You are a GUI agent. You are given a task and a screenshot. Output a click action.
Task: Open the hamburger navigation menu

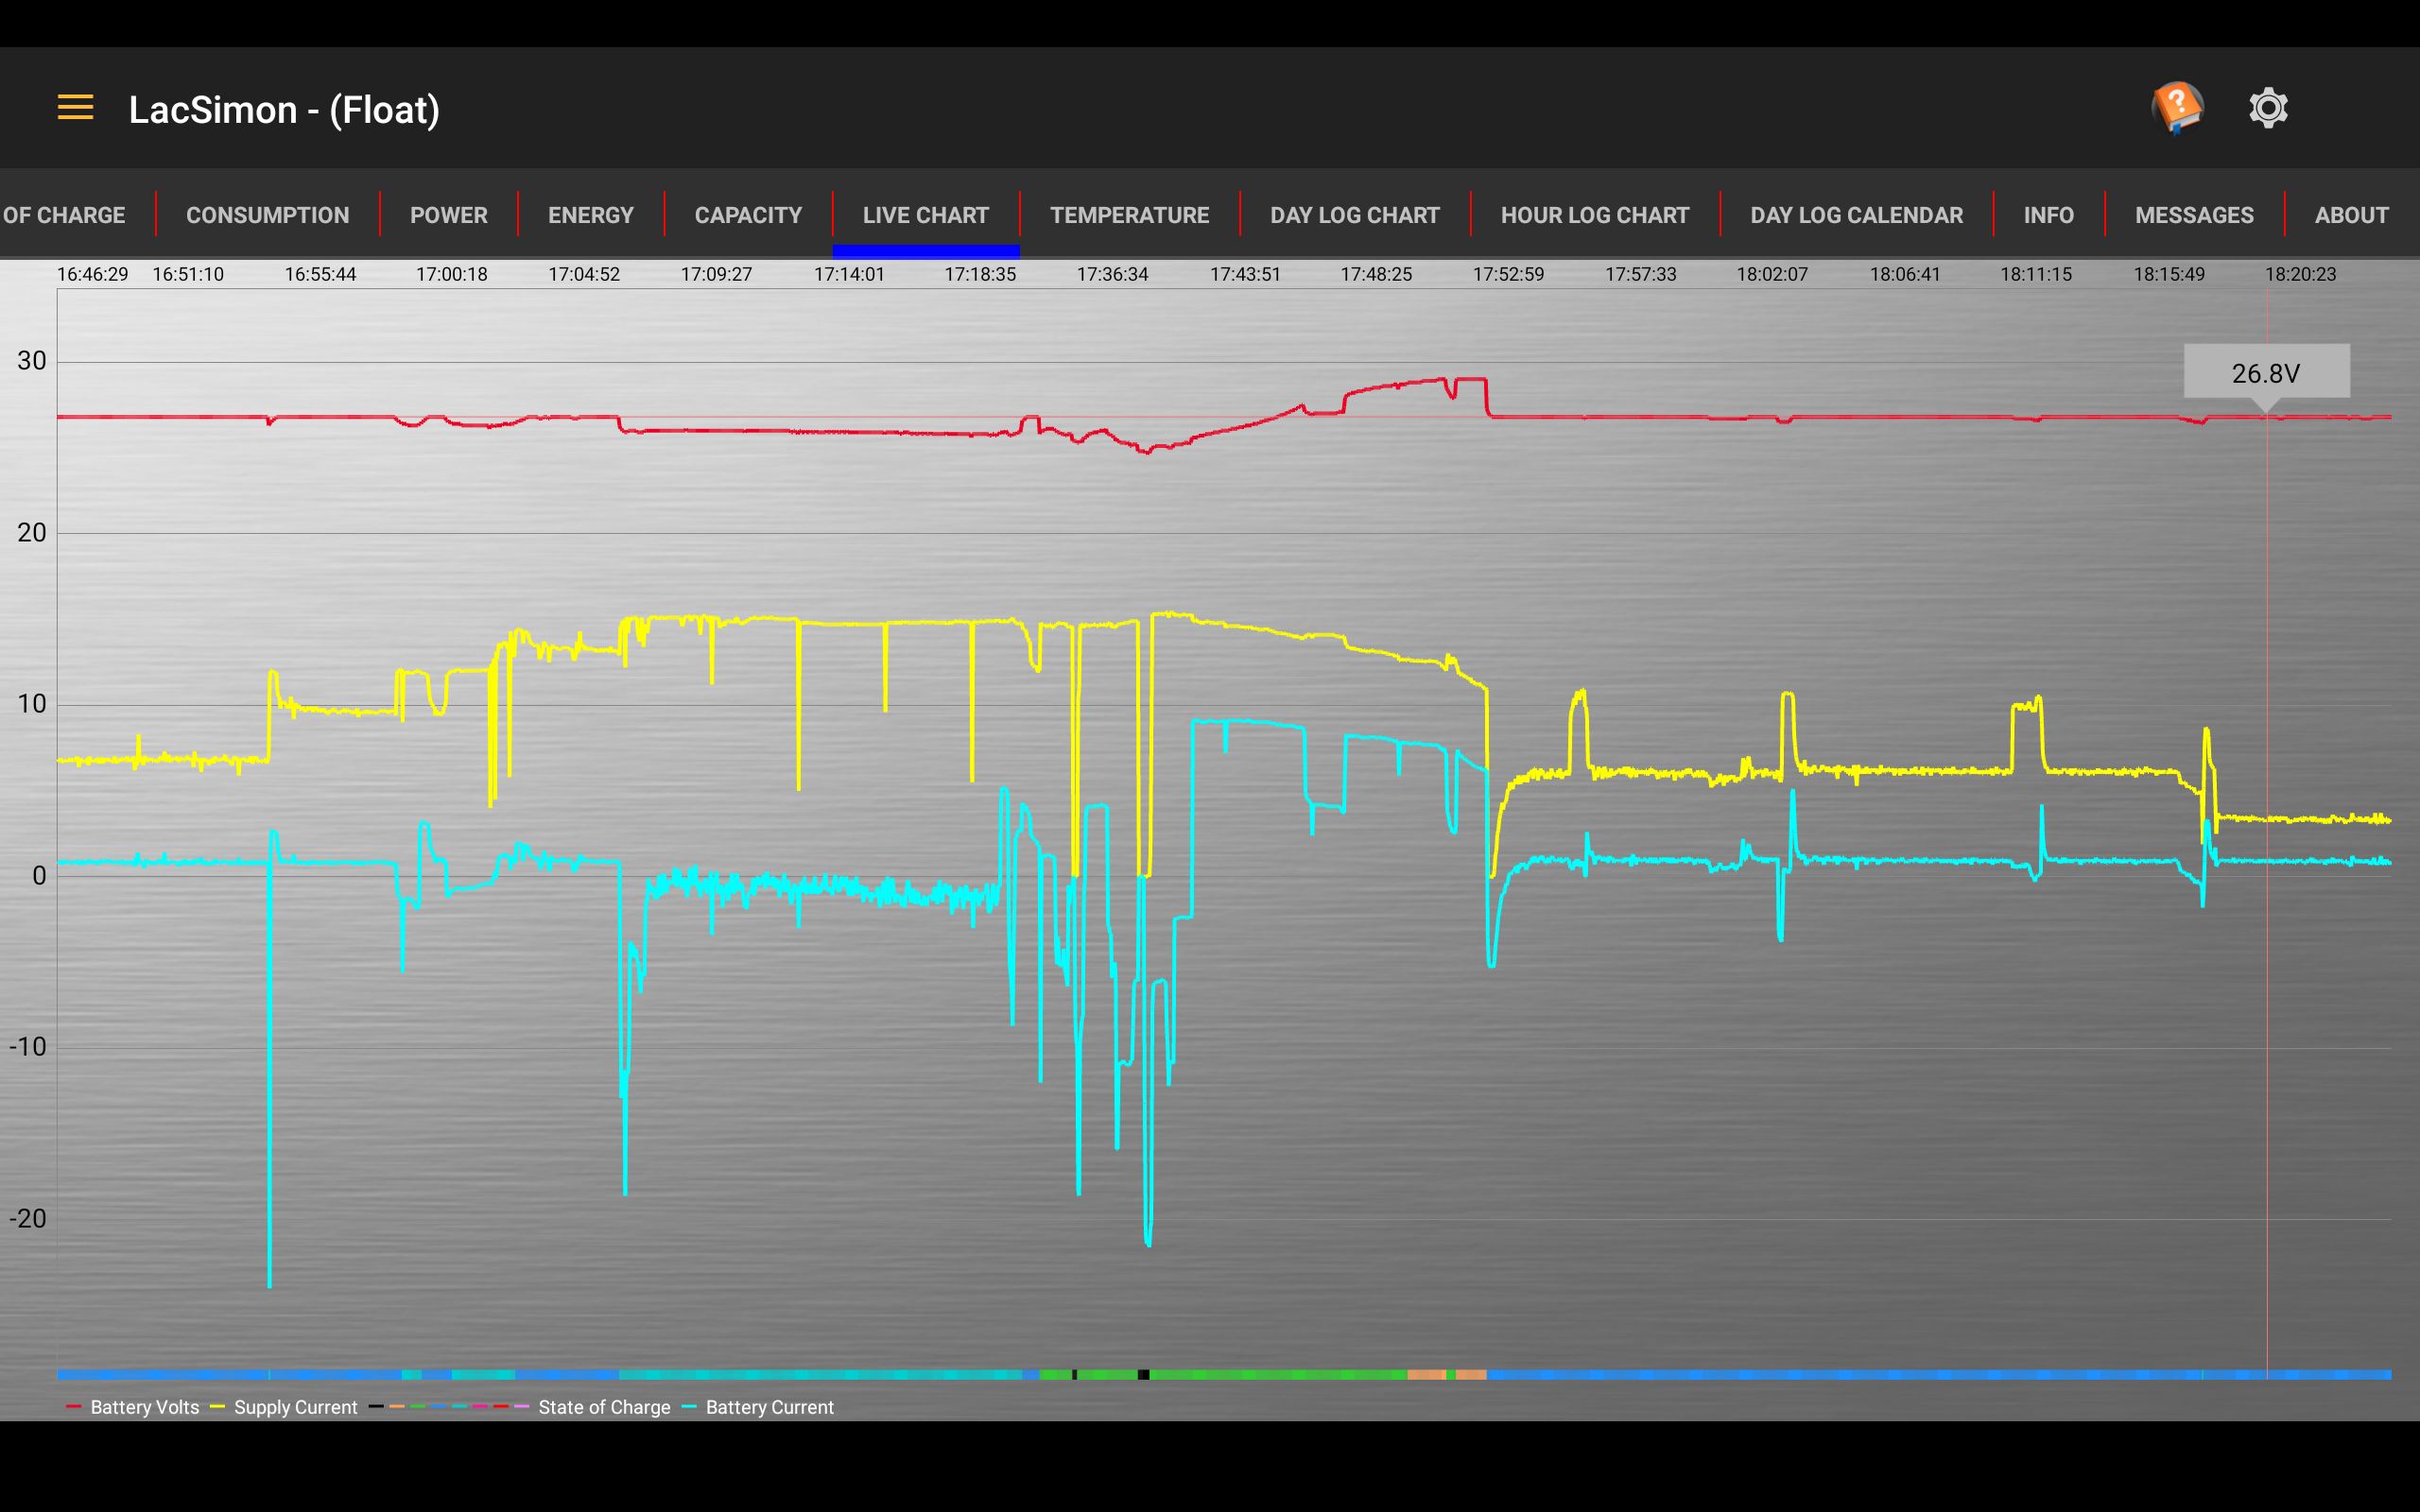[75, 108]
